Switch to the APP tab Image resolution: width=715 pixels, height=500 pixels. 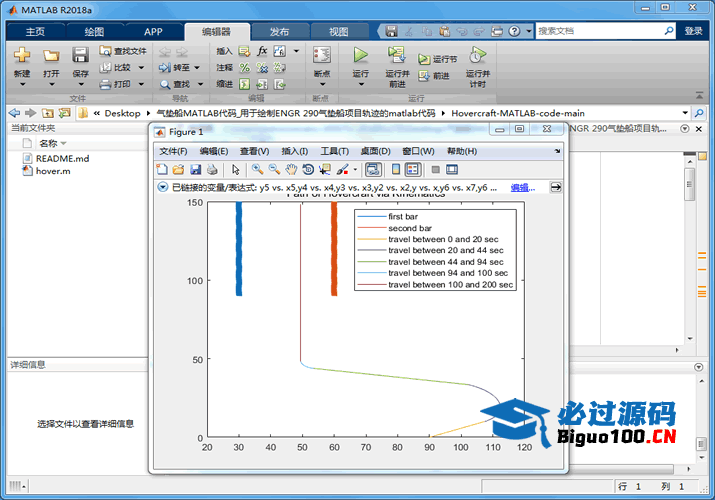(153, 31)
